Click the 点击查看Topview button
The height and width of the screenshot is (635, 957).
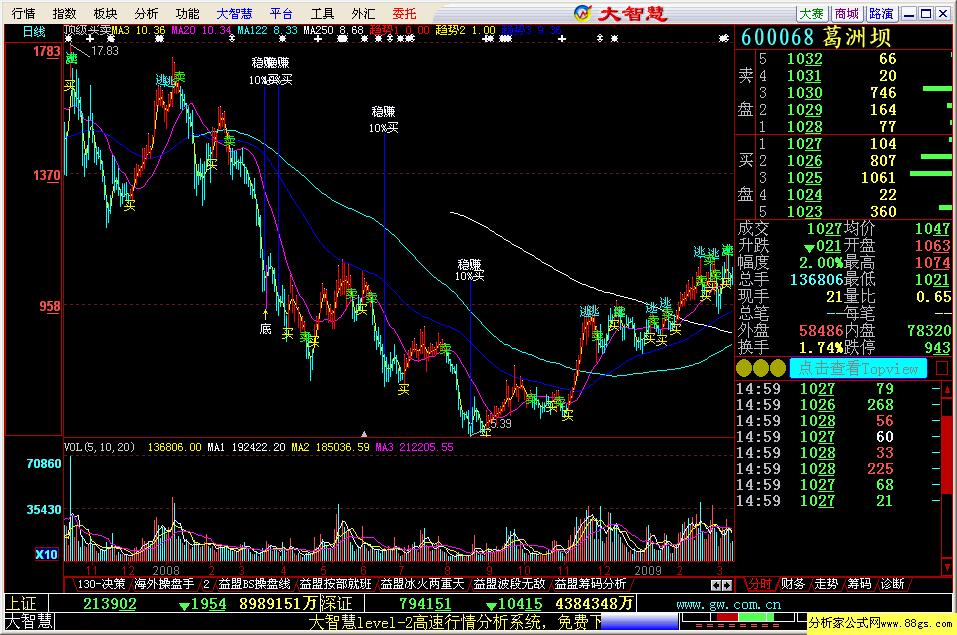click(858, 368)
